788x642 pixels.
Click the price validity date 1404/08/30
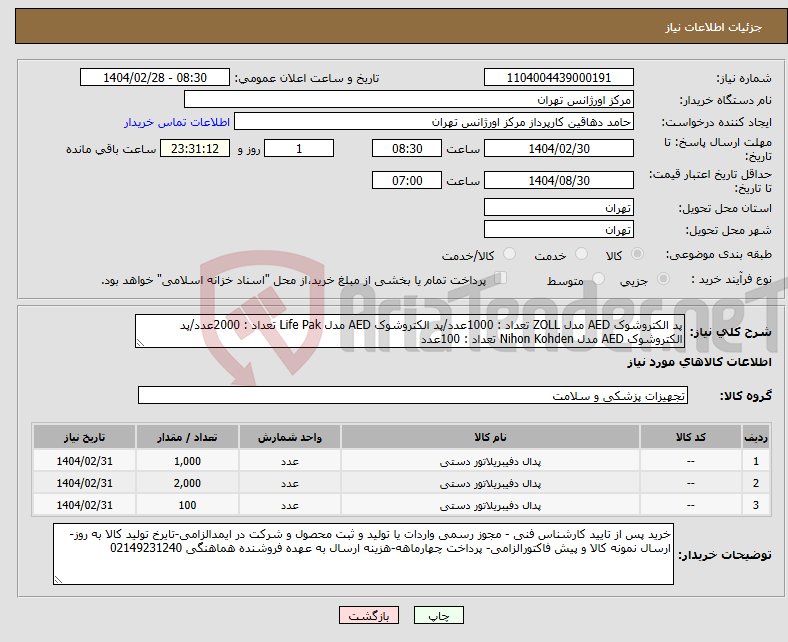click(x=559, y=180)
